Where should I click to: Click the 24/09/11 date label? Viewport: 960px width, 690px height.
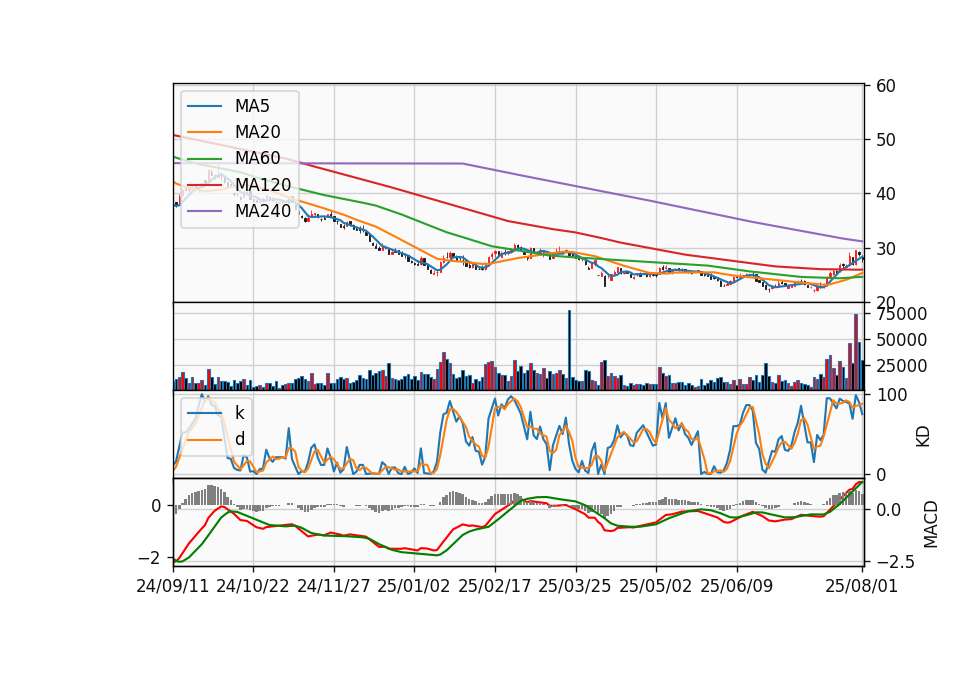(x=173, y=586)
